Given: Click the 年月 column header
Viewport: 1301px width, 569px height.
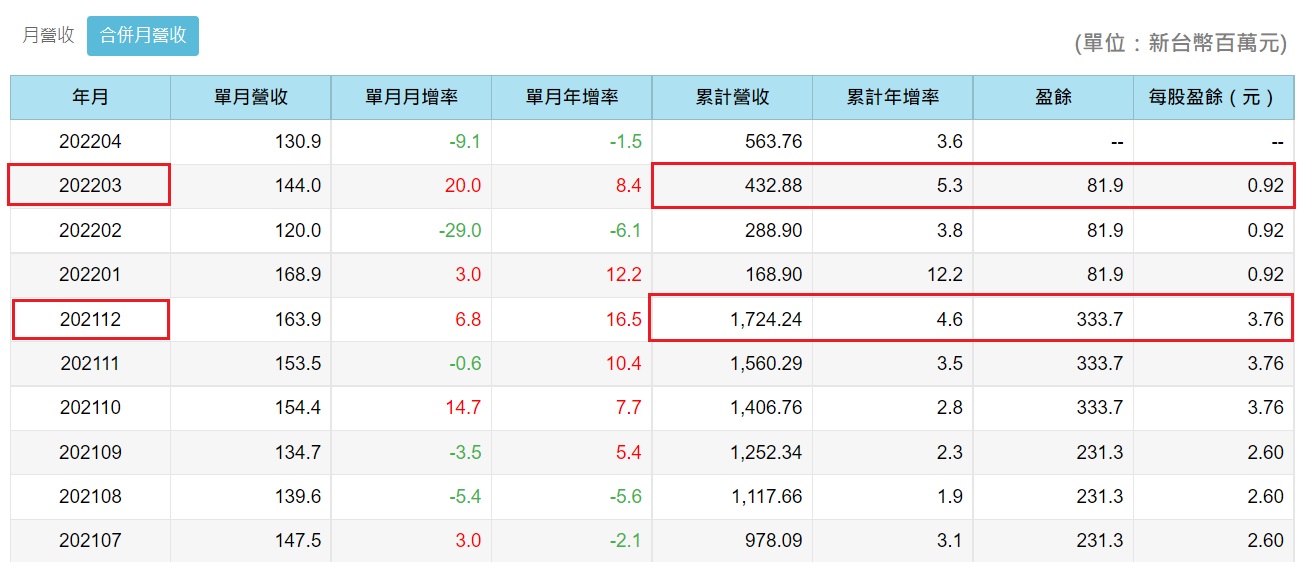Looking at the screenshot, I should 90,97.
